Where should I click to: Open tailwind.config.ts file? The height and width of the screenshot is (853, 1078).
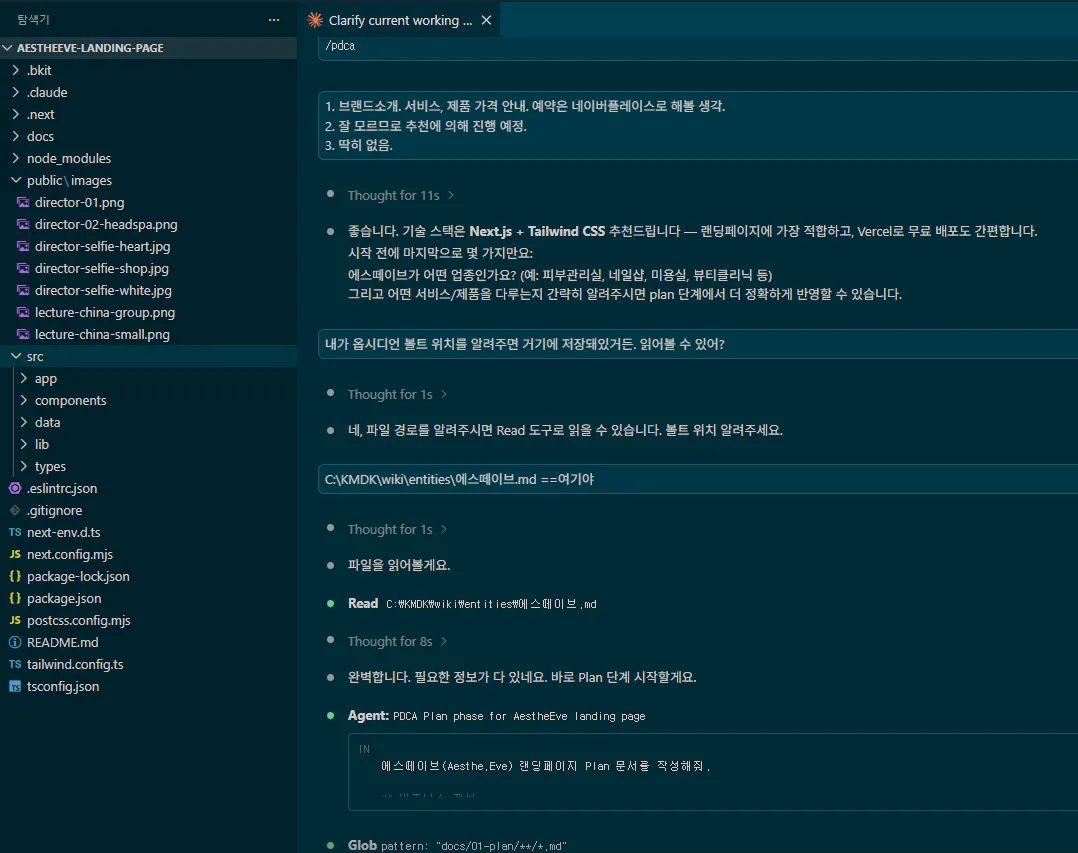click(x=75, y=664)
